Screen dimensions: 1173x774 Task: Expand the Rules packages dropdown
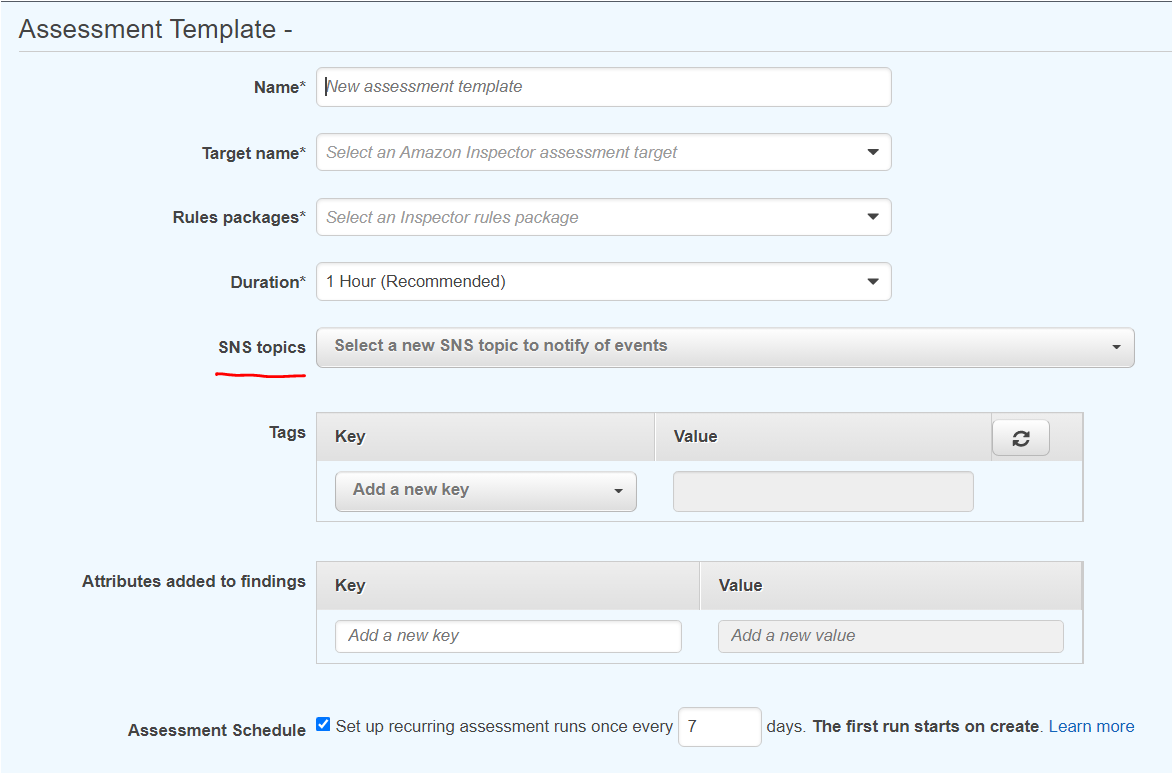click(x=603, y=218)
